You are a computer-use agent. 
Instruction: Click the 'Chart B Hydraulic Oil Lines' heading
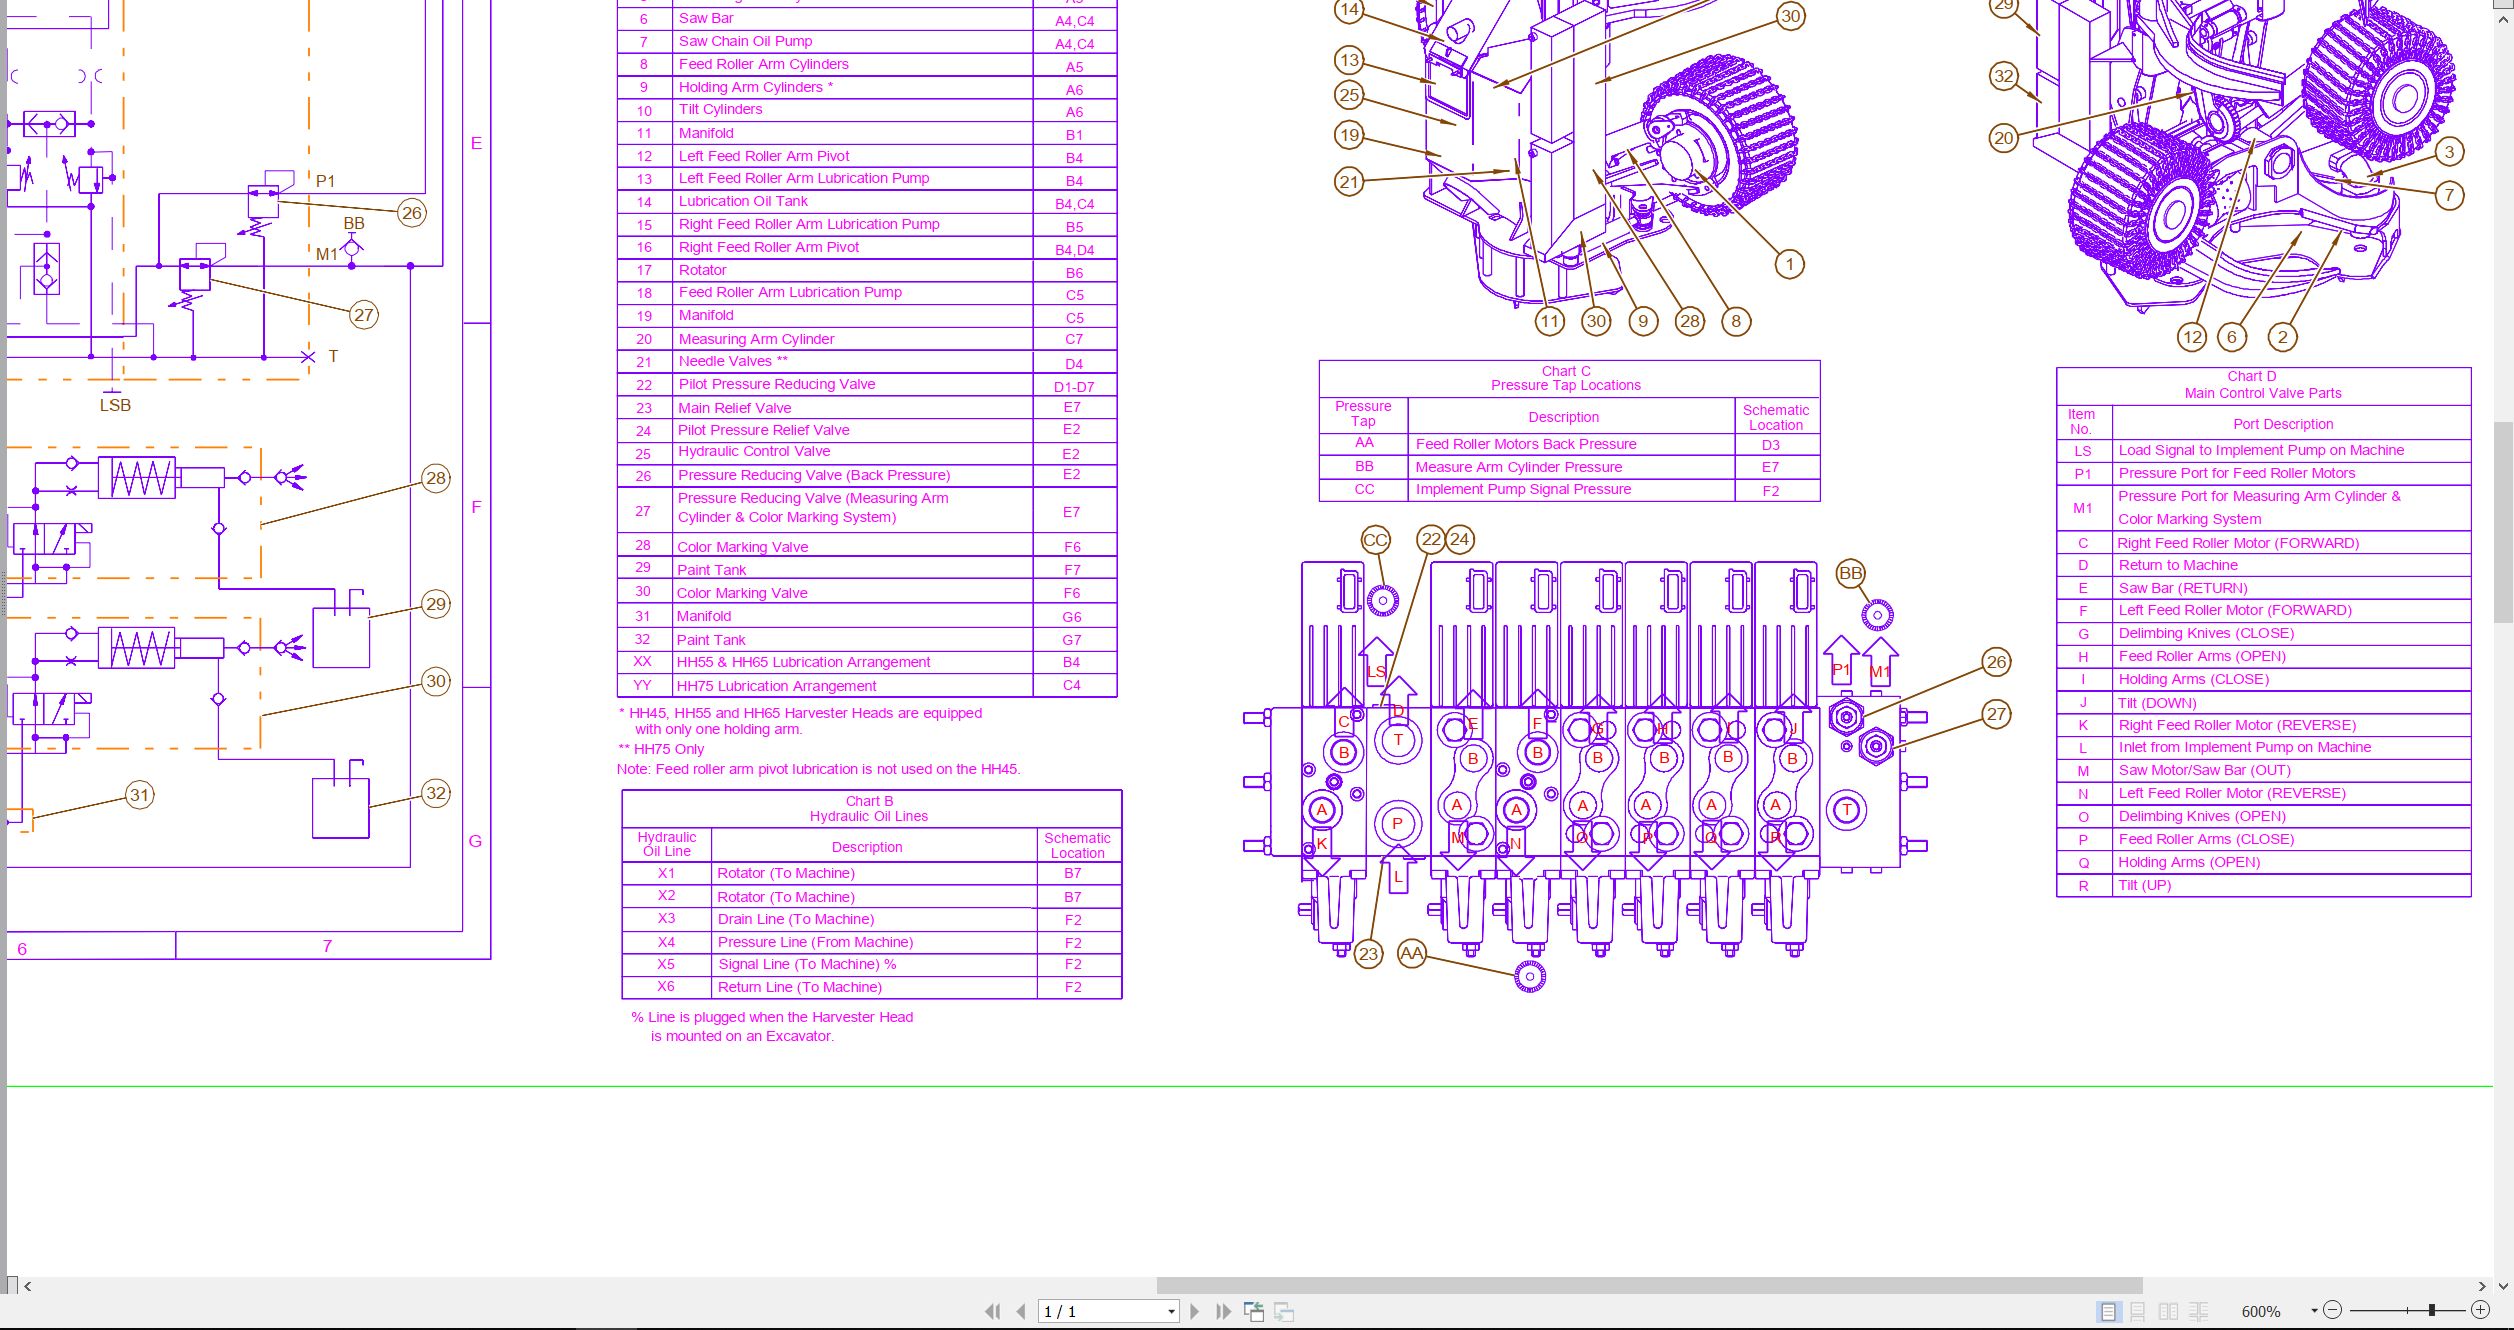pos(869,809)
